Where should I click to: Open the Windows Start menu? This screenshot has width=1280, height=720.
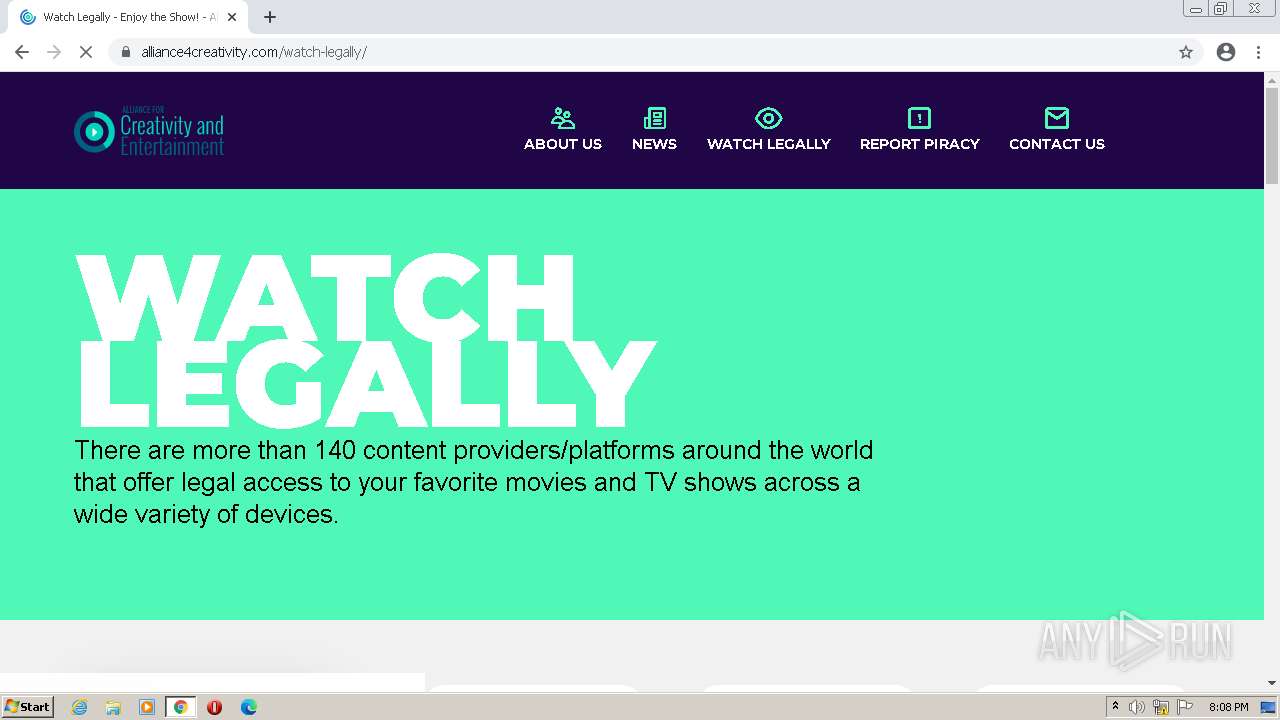28,707
